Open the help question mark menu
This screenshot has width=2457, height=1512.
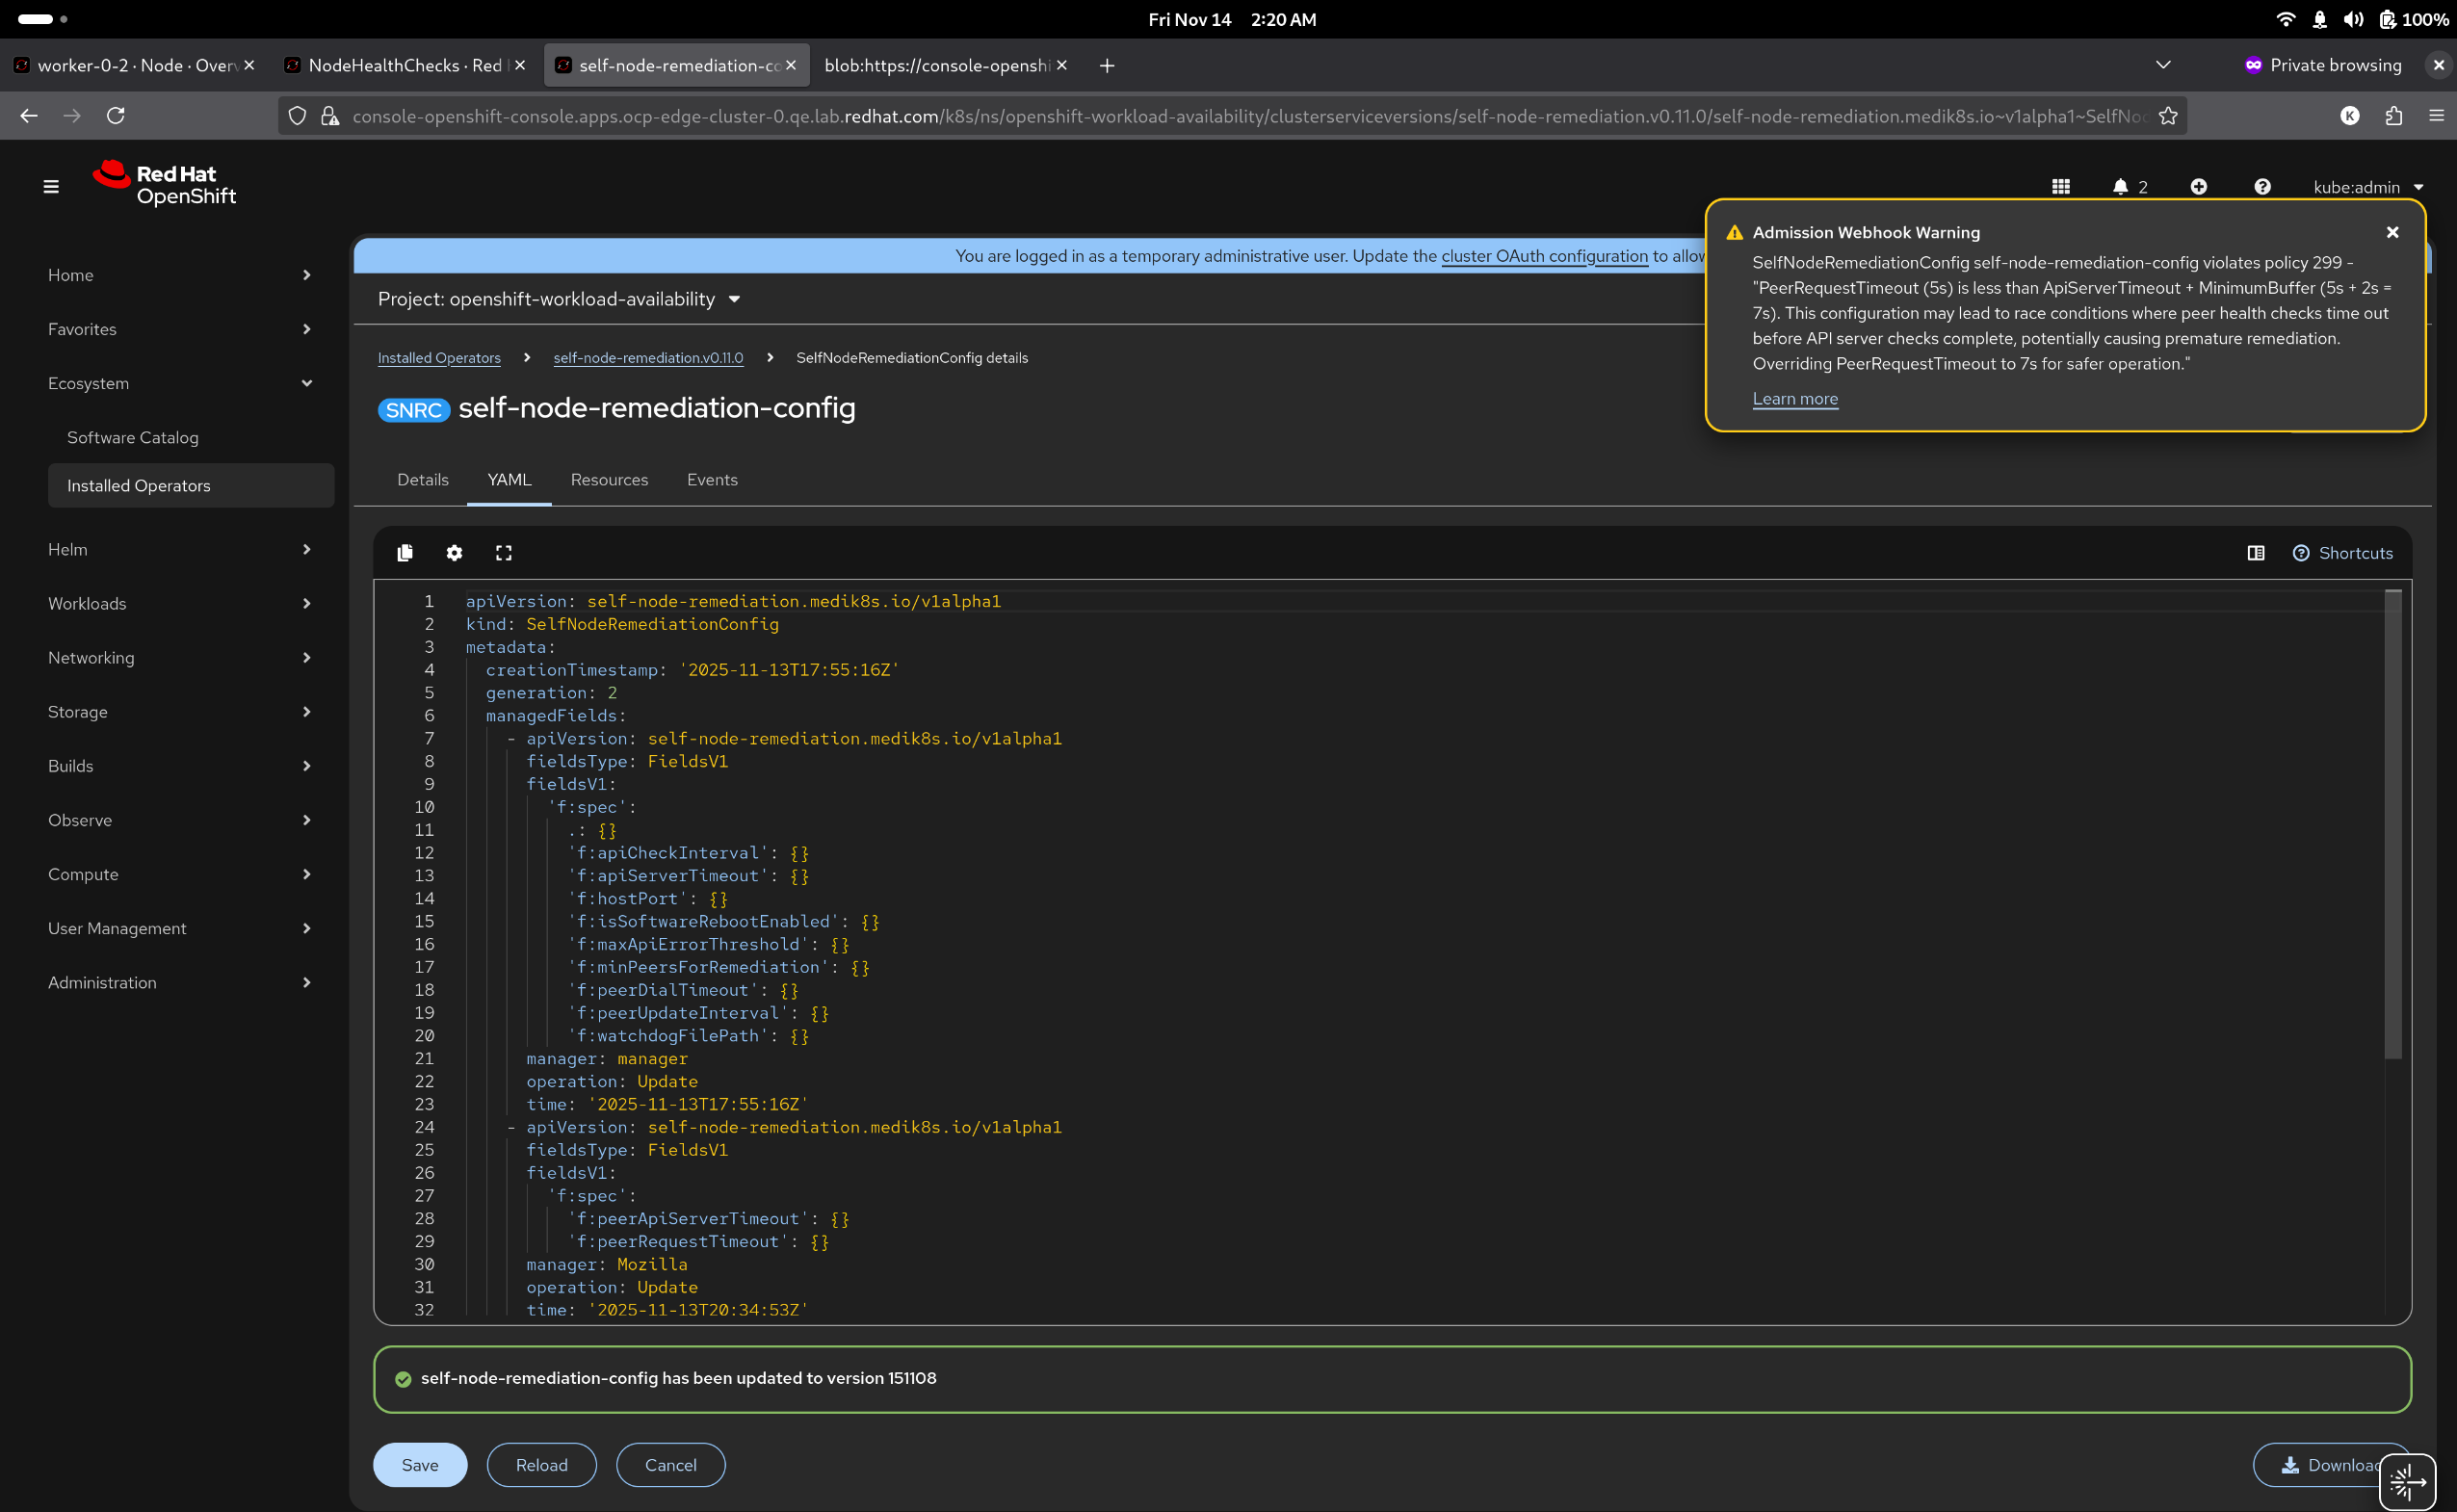point(2263,187)
